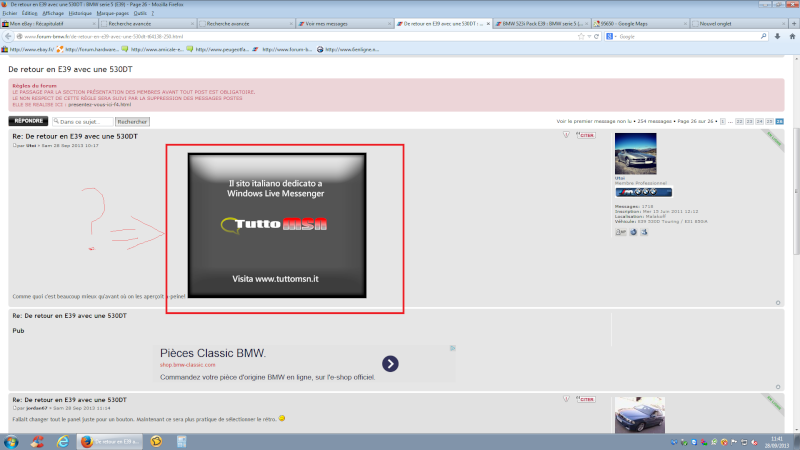Launch Internet Explorer from the taskbar
The image size is (800, 450).
(x=63, y=442)
